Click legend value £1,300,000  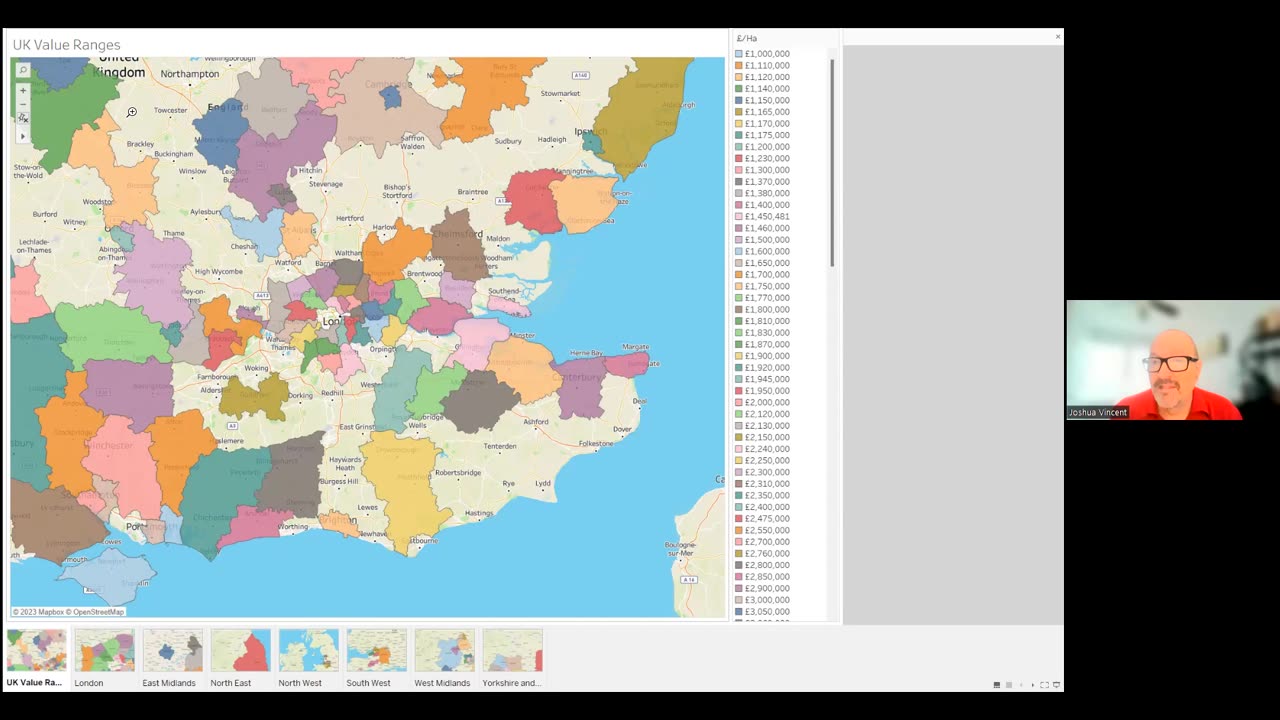click(x=767, y=170)
